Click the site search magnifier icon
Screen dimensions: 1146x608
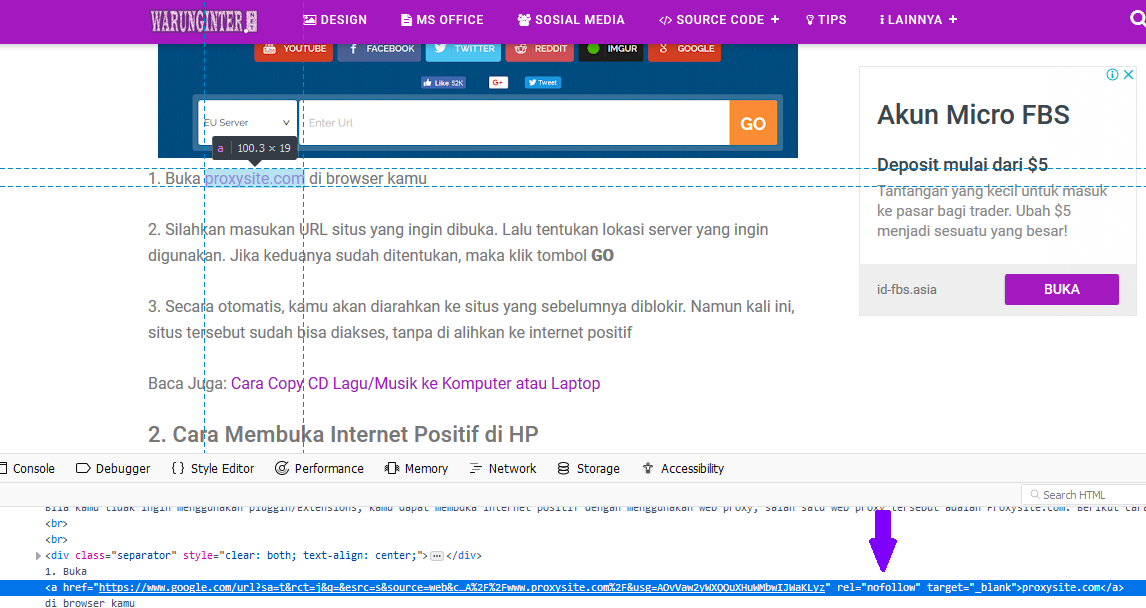1137,19
